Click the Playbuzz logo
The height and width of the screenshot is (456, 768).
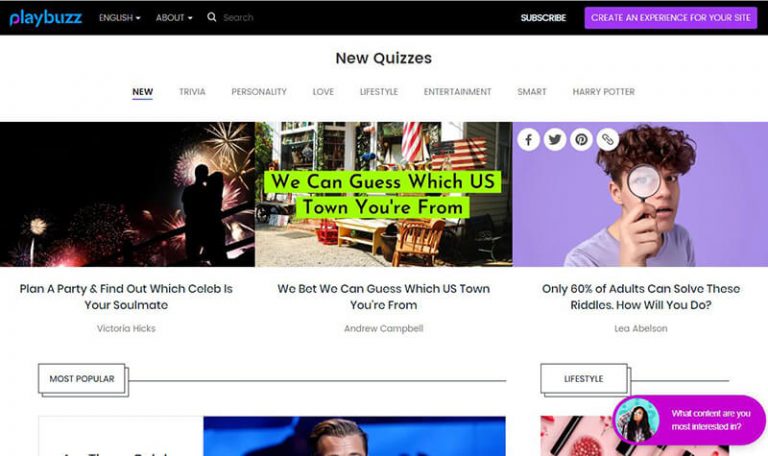pos(46,18)
